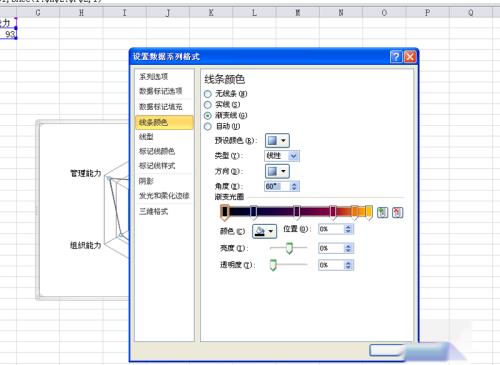
Task: Open the 标记线颜色 tab
Action: pos(157,151)
